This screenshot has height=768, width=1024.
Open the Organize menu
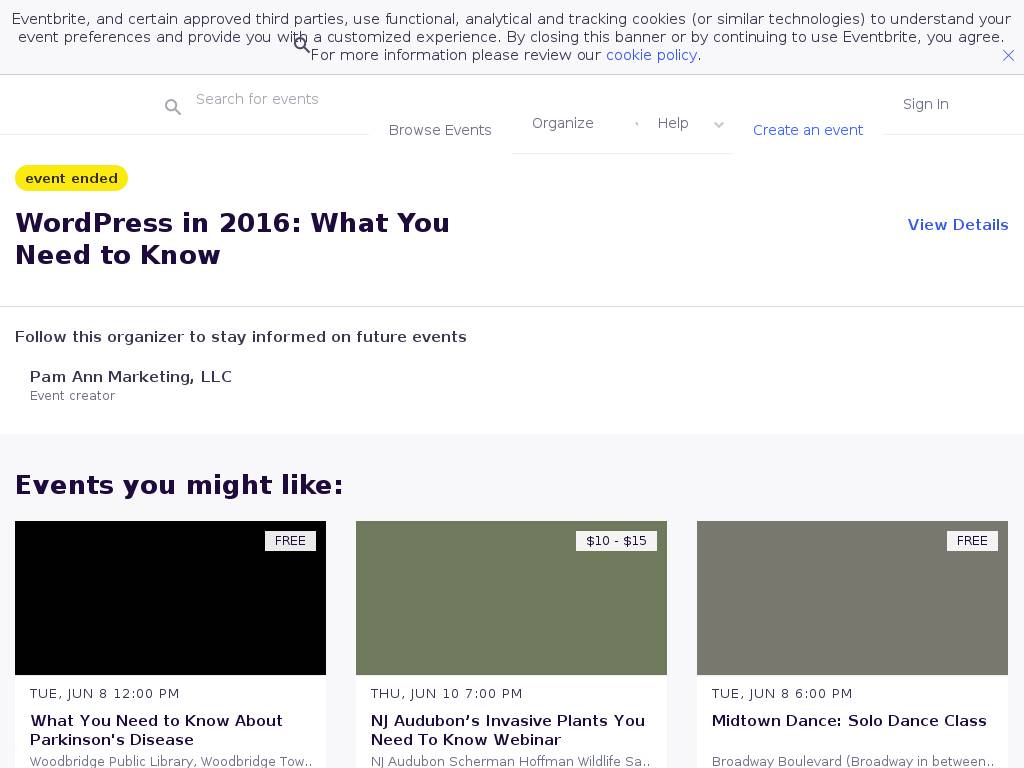point(562,123)
